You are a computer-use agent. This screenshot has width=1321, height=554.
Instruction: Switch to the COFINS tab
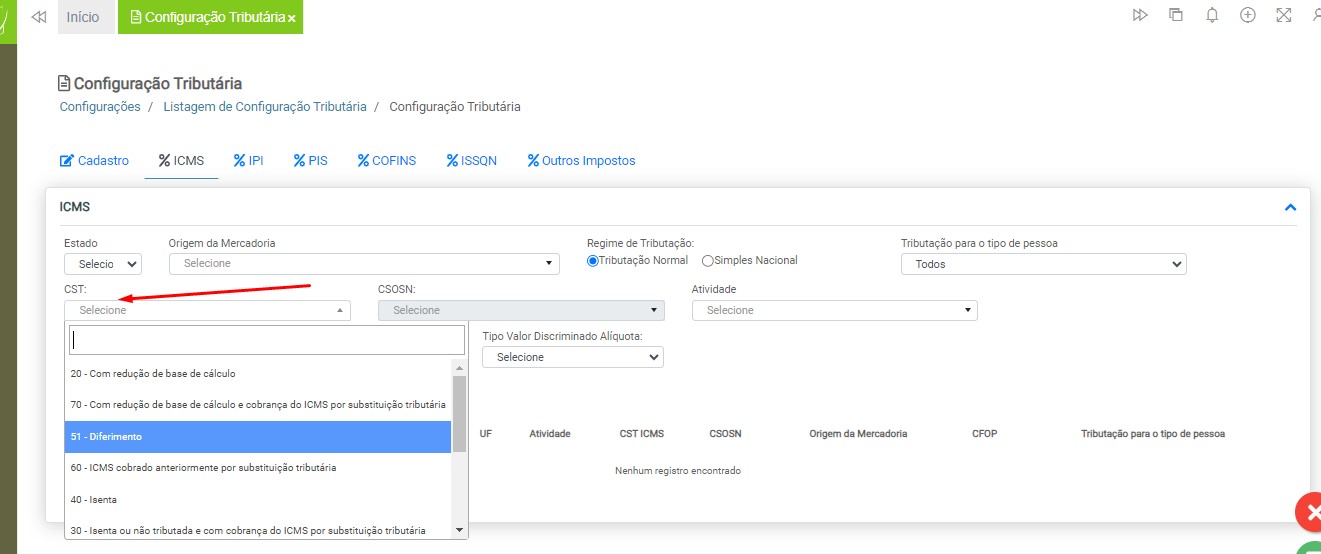click(x=386, y=160)
